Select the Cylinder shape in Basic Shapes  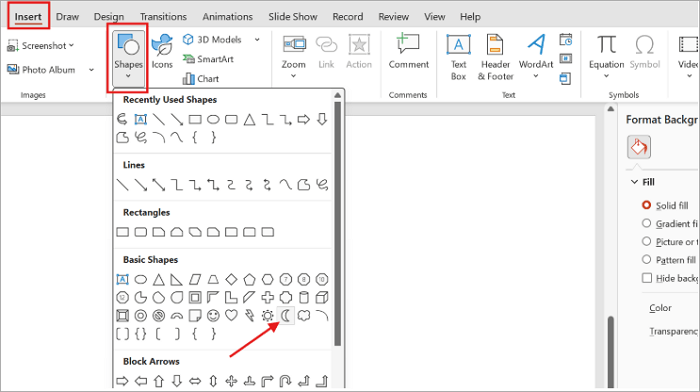(304, 297)
